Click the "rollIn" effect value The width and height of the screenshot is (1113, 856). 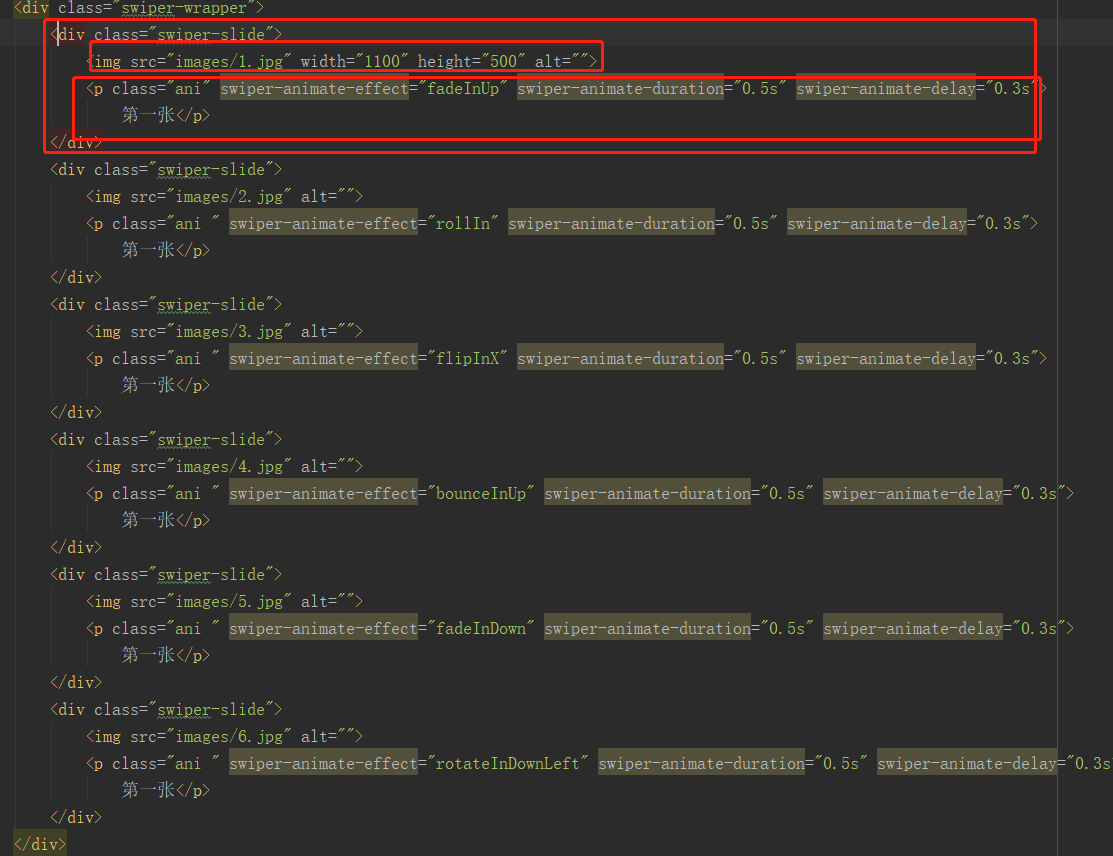[x=463, y=224]
